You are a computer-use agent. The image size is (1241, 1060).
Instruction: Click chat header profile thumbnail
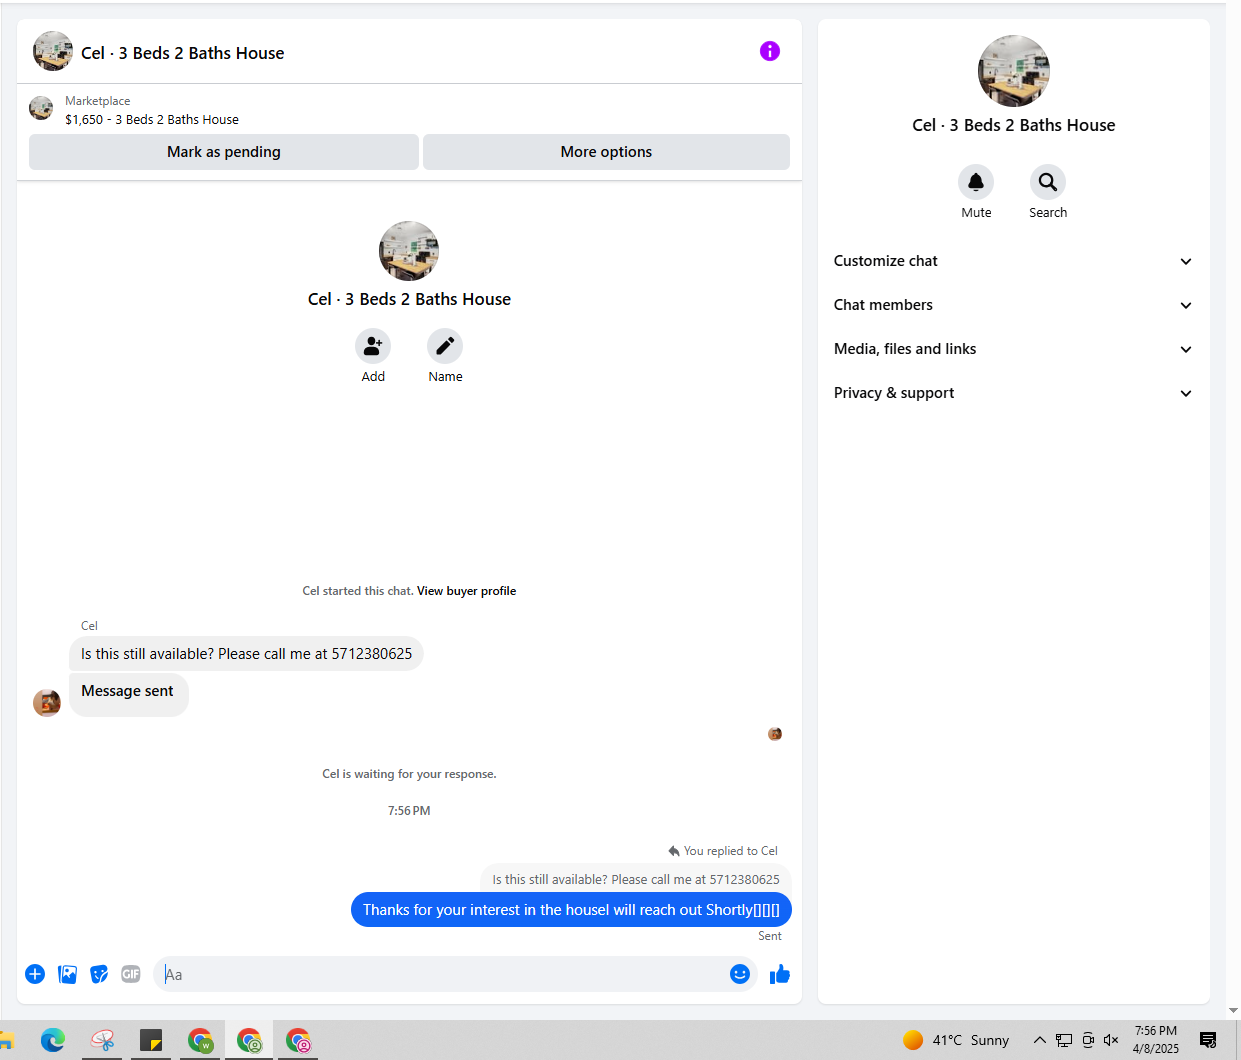pos(53,51)
